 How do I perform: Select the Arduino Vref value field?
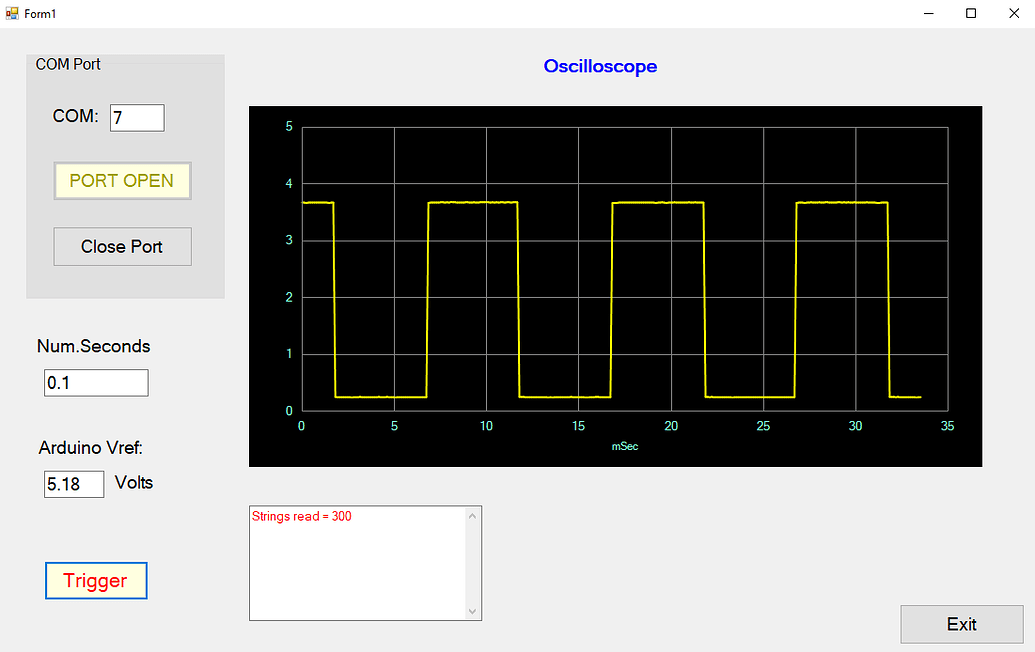(x=73, y=484)
